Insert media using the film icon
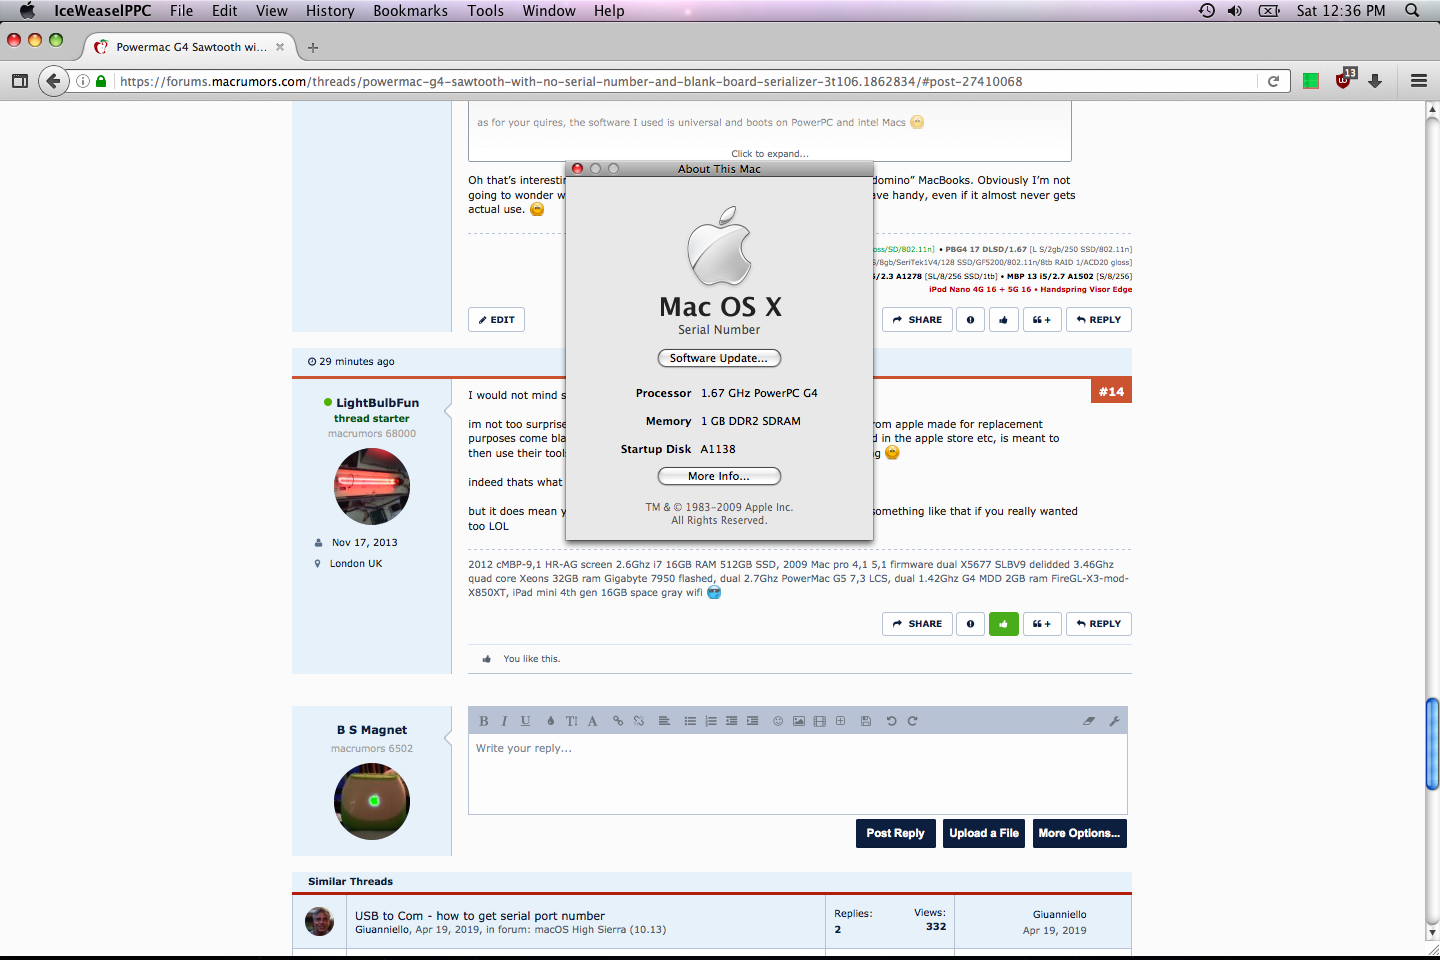The width and height of the screenshot is (1440, 960). coord(820,721)
